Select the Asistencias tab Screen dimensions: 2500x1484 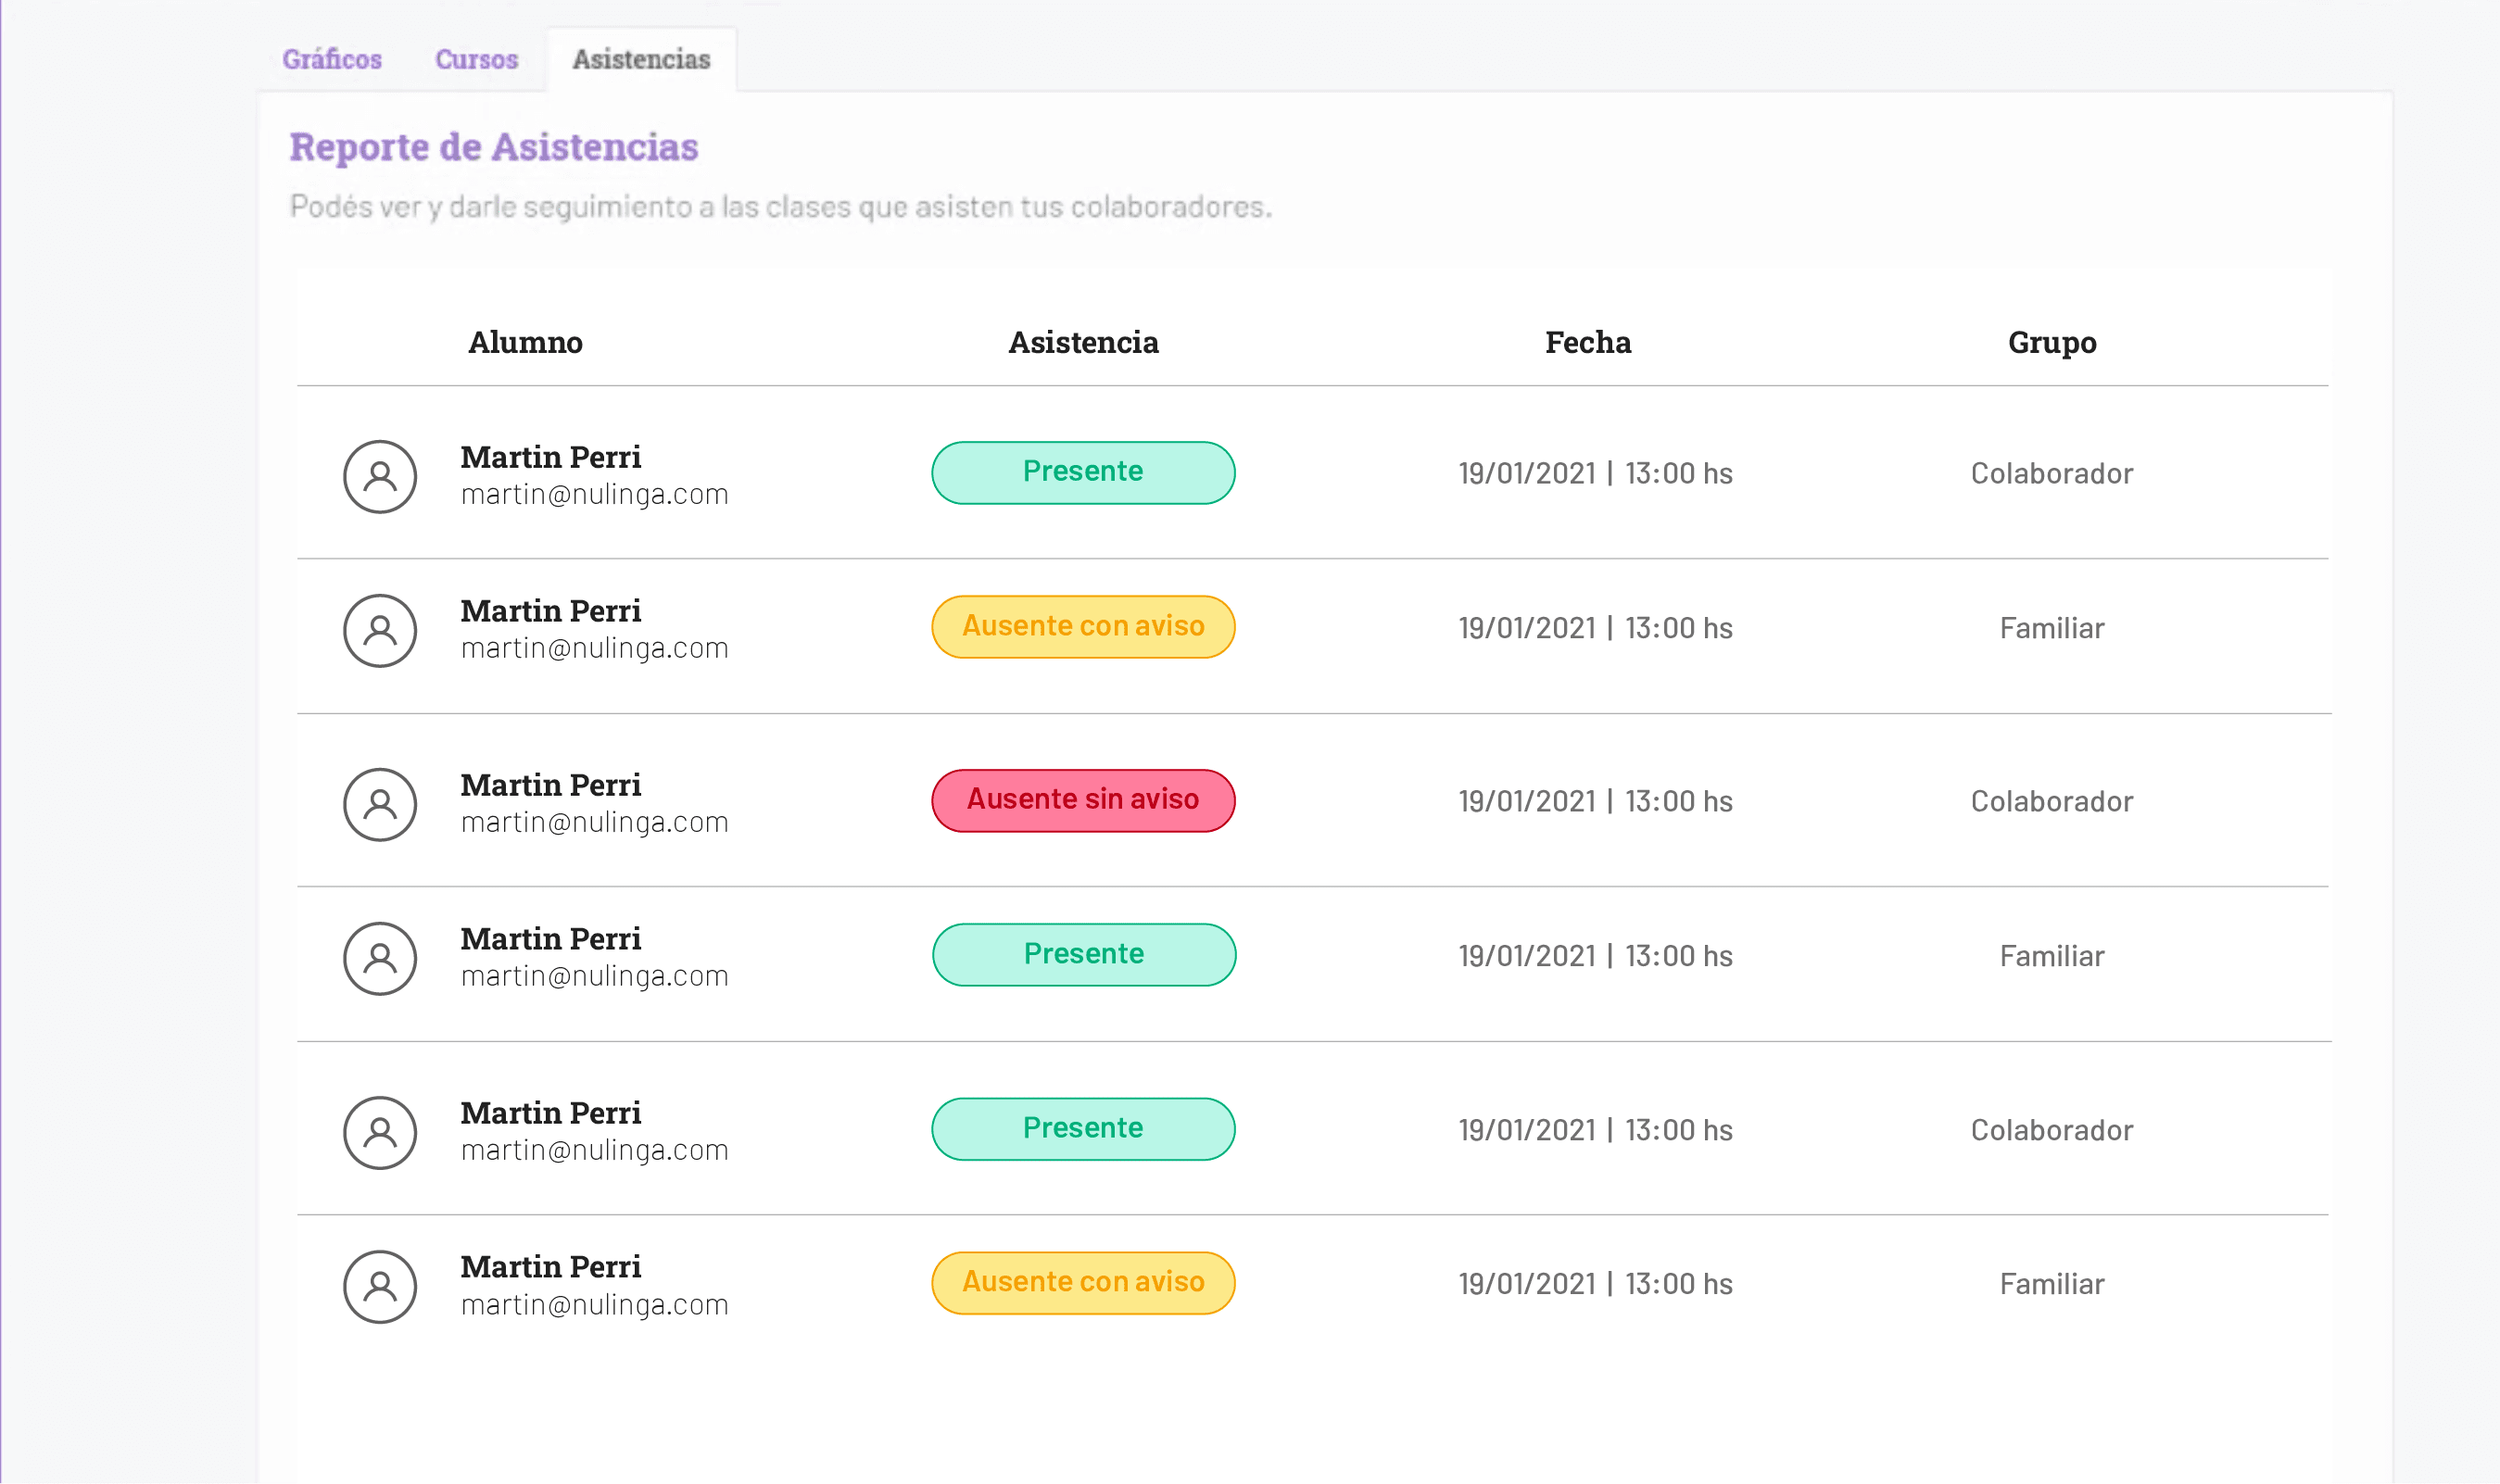pos(642,59)
